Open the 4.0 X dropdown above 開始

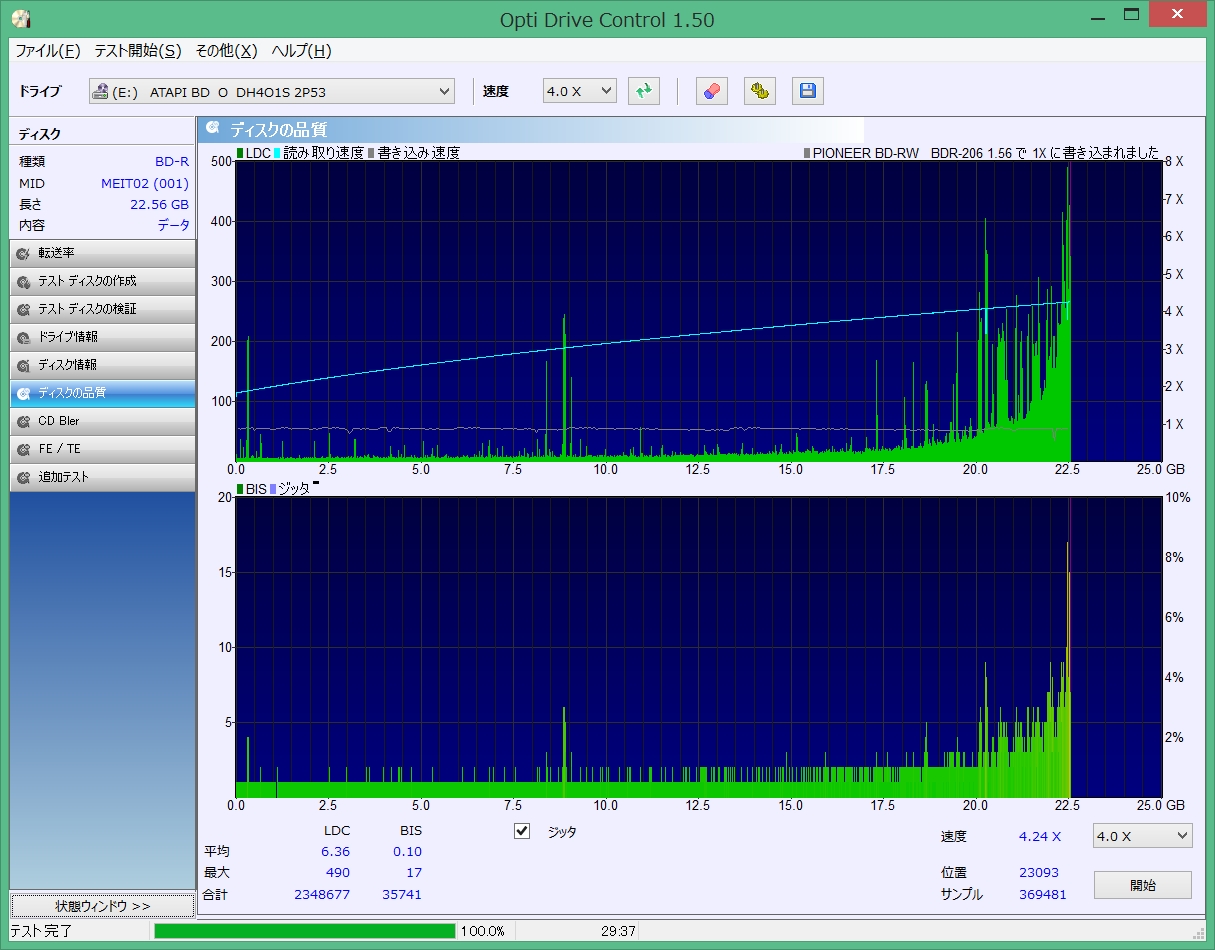[x=1142, y=836]
